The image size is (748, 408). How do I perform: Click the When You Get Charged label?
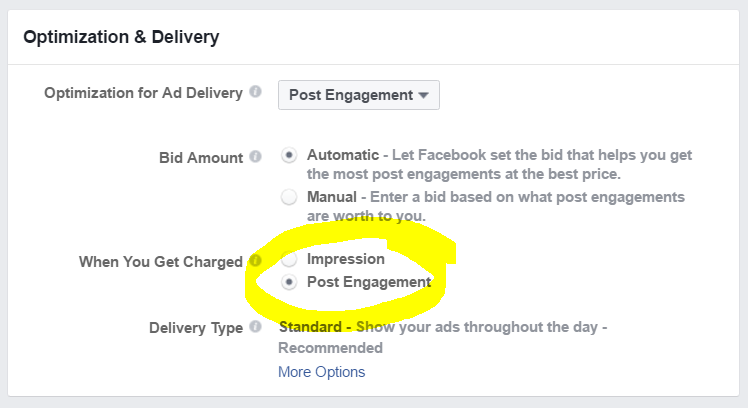(161, 262)
